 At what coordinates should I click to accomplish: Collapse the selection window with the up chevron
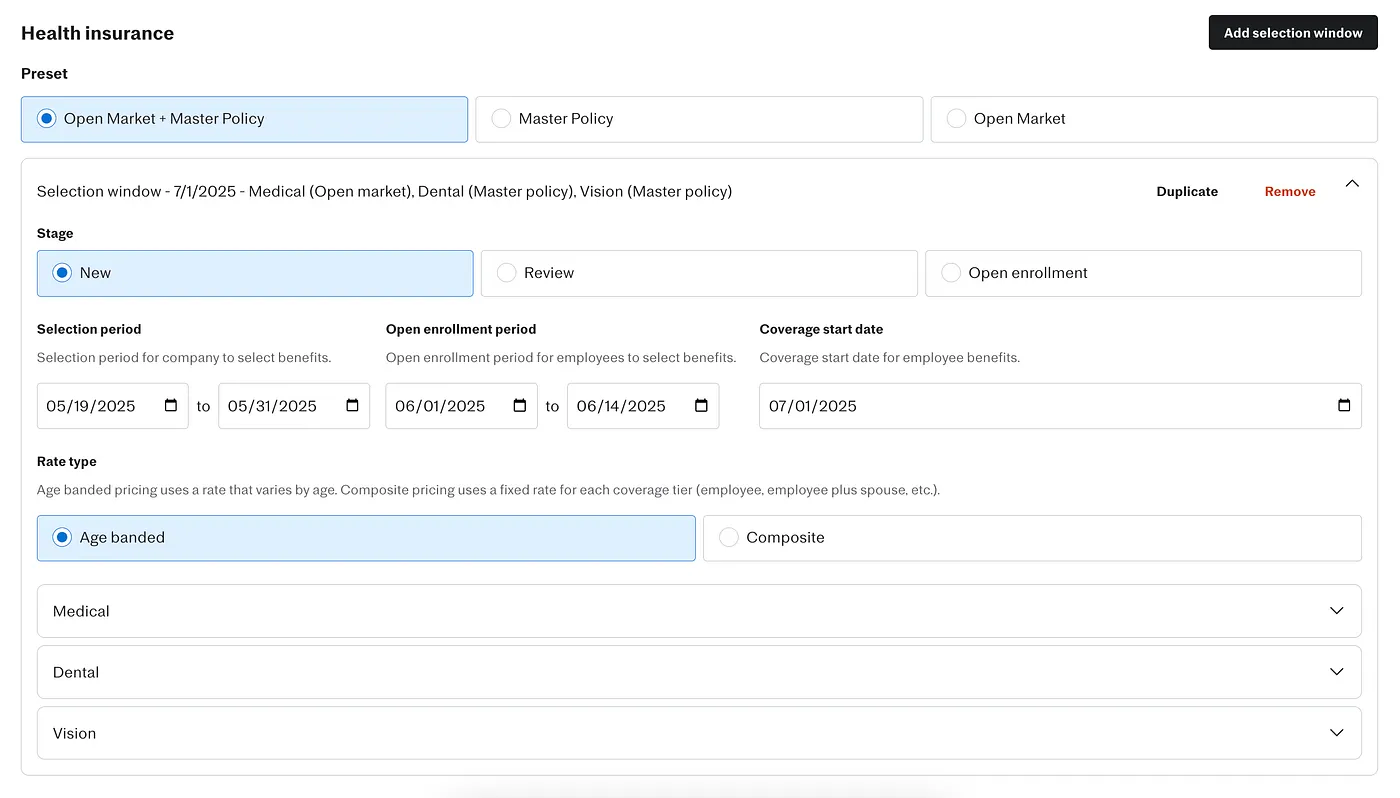coord(1352,184)
